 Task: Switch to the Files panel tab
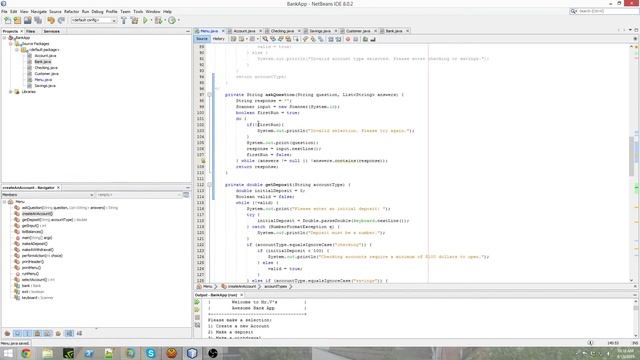coord(31,31)
